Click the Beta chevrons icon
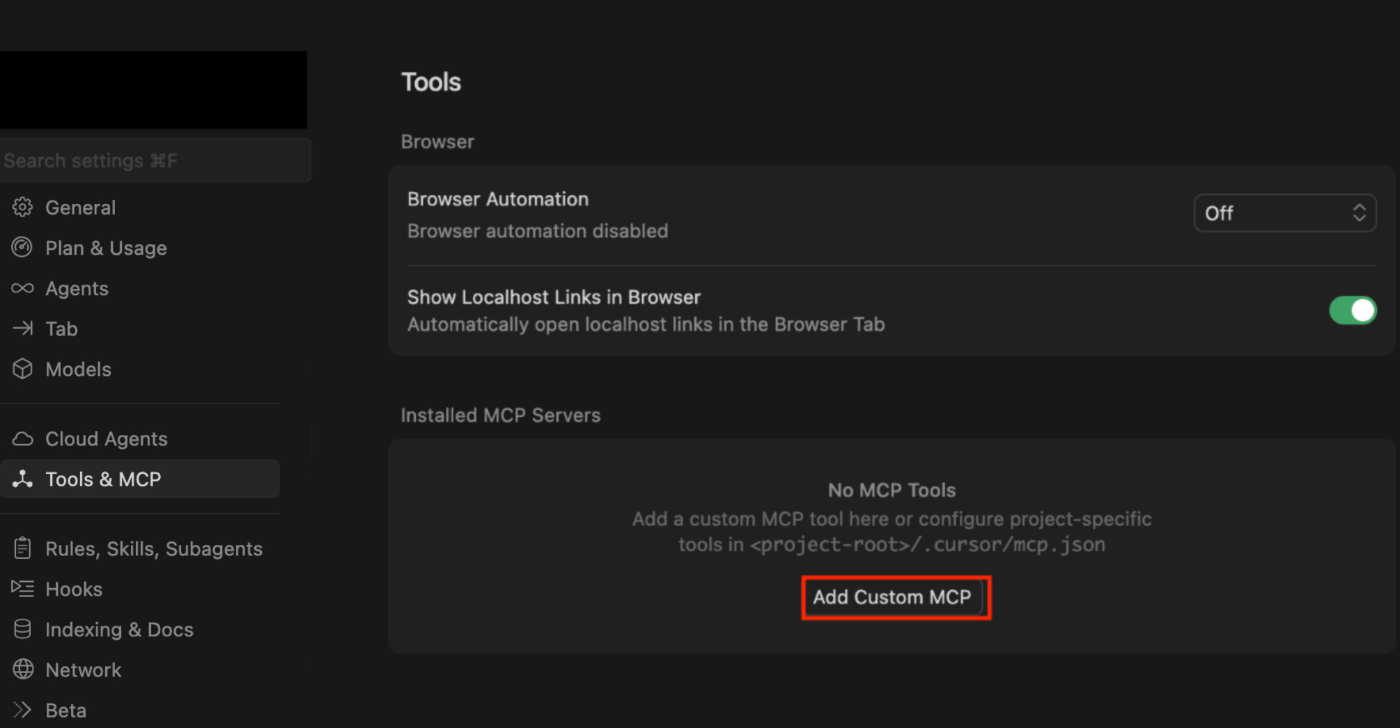1400x728 pixels. (22, 710)
